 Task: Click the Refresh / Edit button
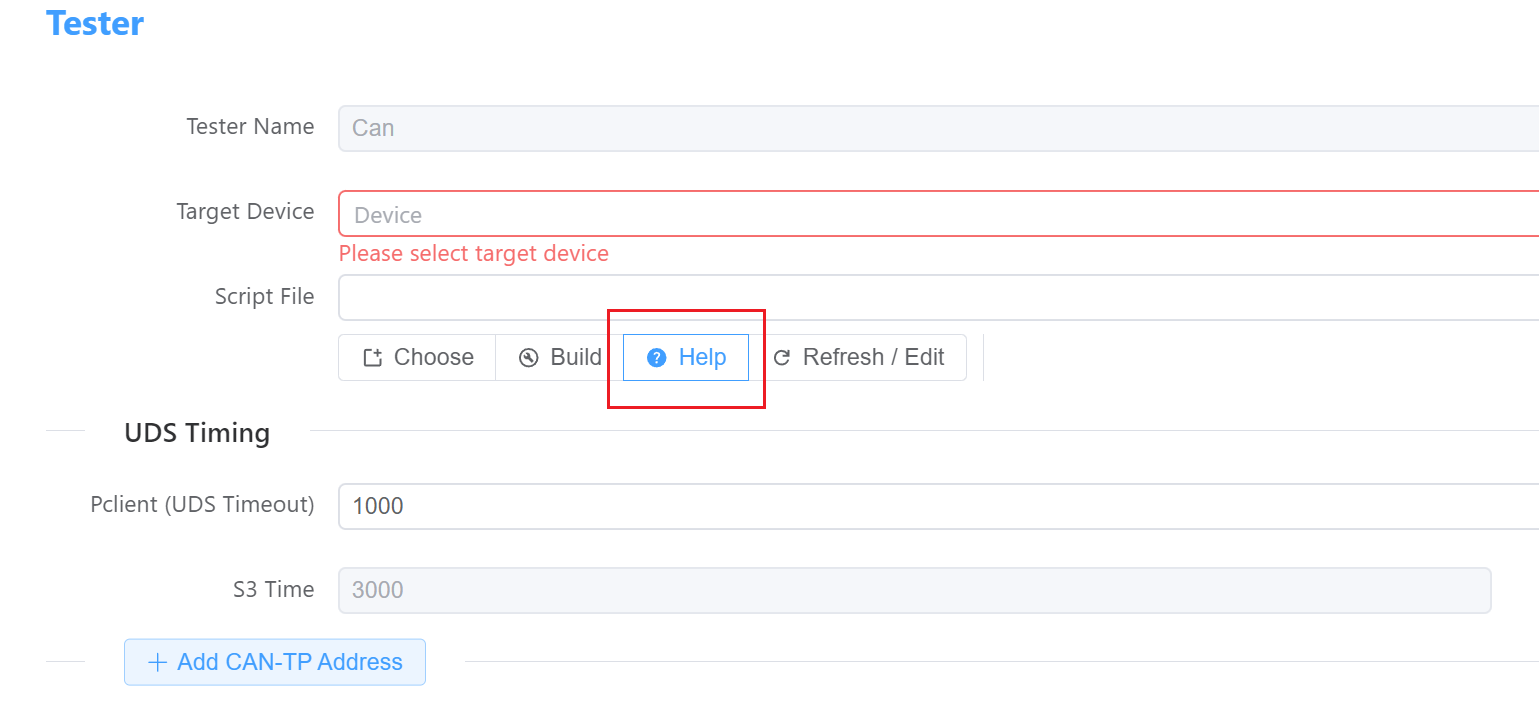[858, 358]
